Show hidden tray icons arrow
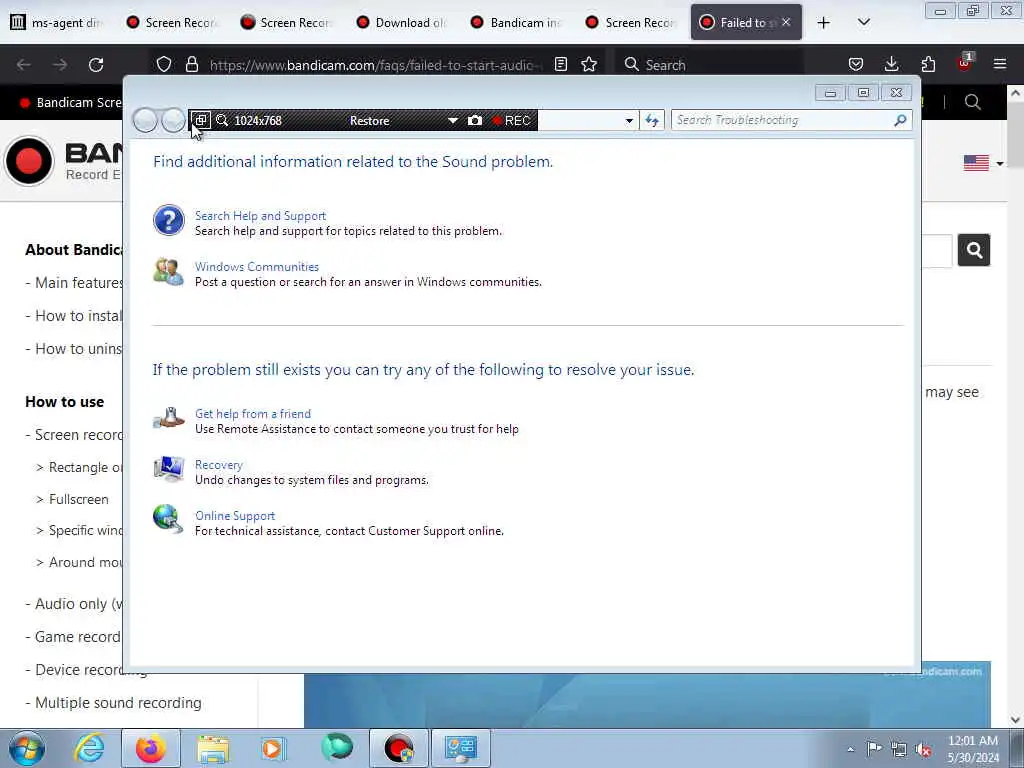Image resolution: width=1024 pixels, height=768 pixels. coord(850,749)
